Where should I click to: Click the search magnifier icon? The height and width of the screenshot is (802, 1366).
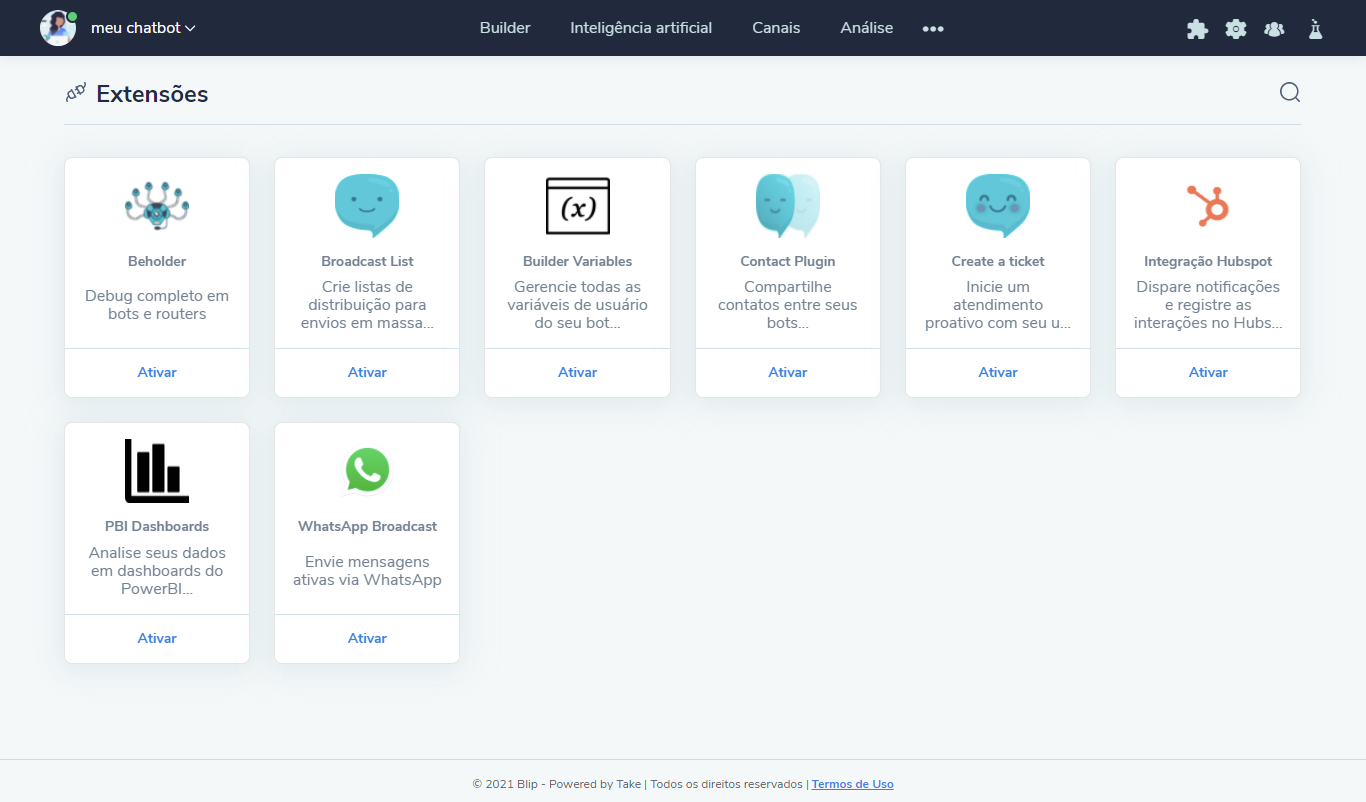click(x=1290, y=93)
